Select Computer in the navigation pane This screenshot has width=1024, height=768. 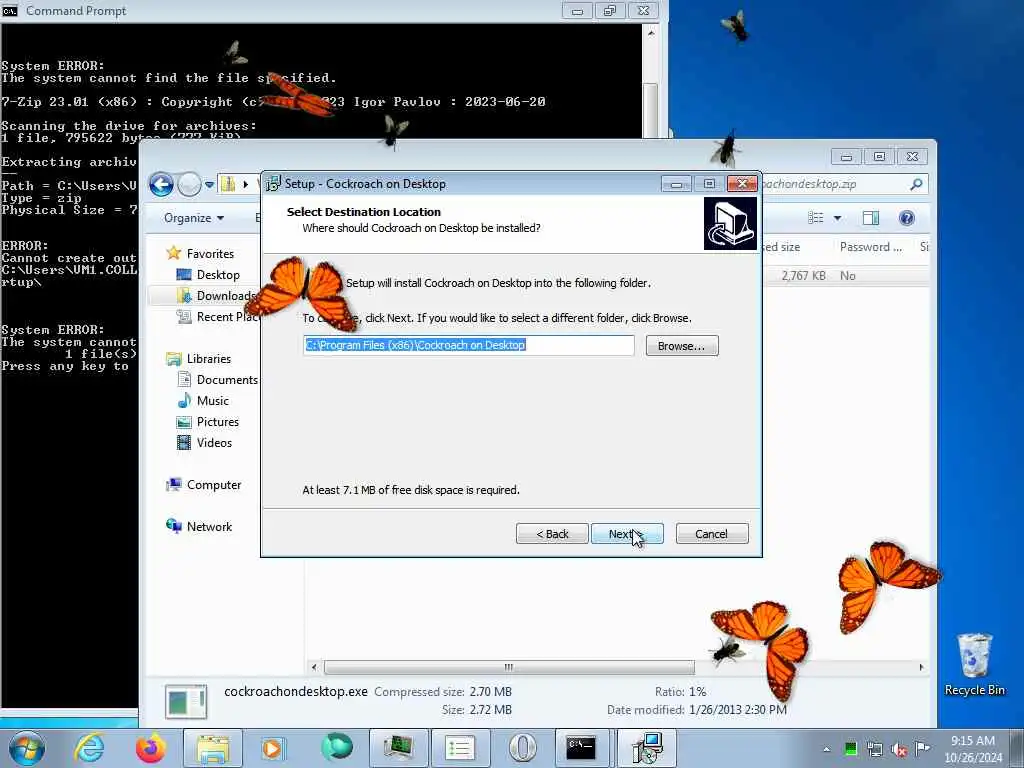click(214, 485)
